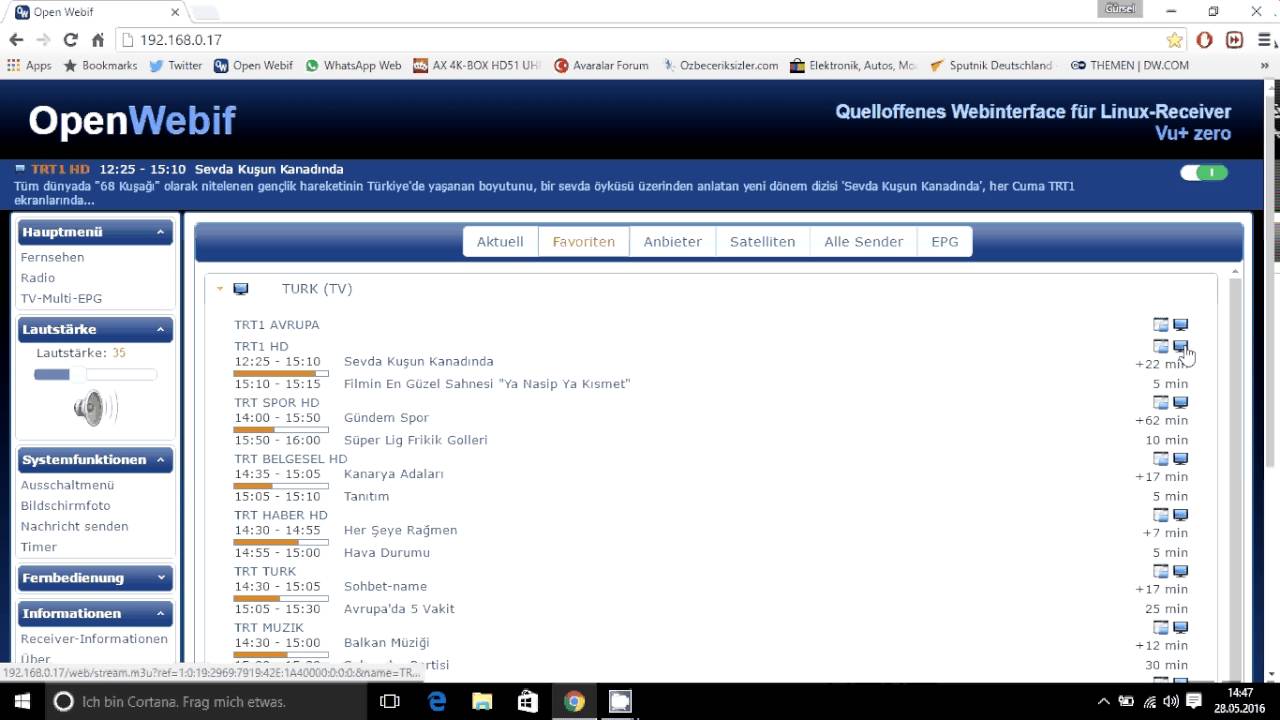Image resolution: width=1280 pixels, height=720 pixels.
Task: Open Fernsehen in the main menu
Action: point(53,257)
